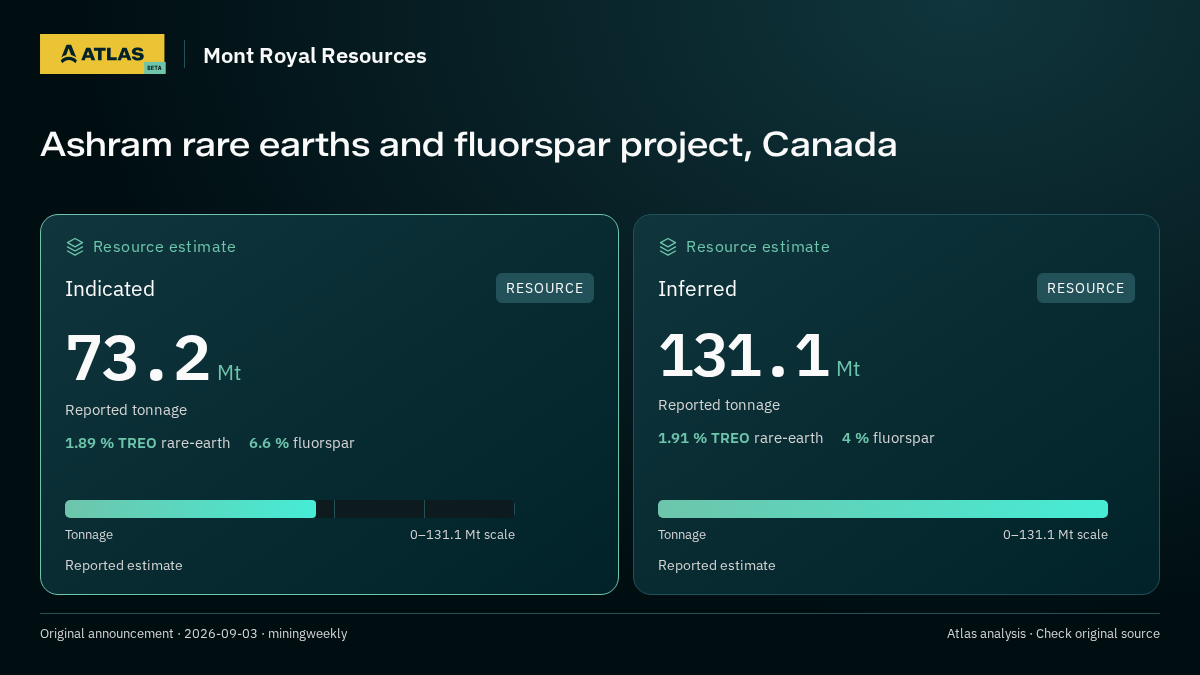Click the Atlas analysis check source note
1200x675 pixels.
coord(1053,634)
